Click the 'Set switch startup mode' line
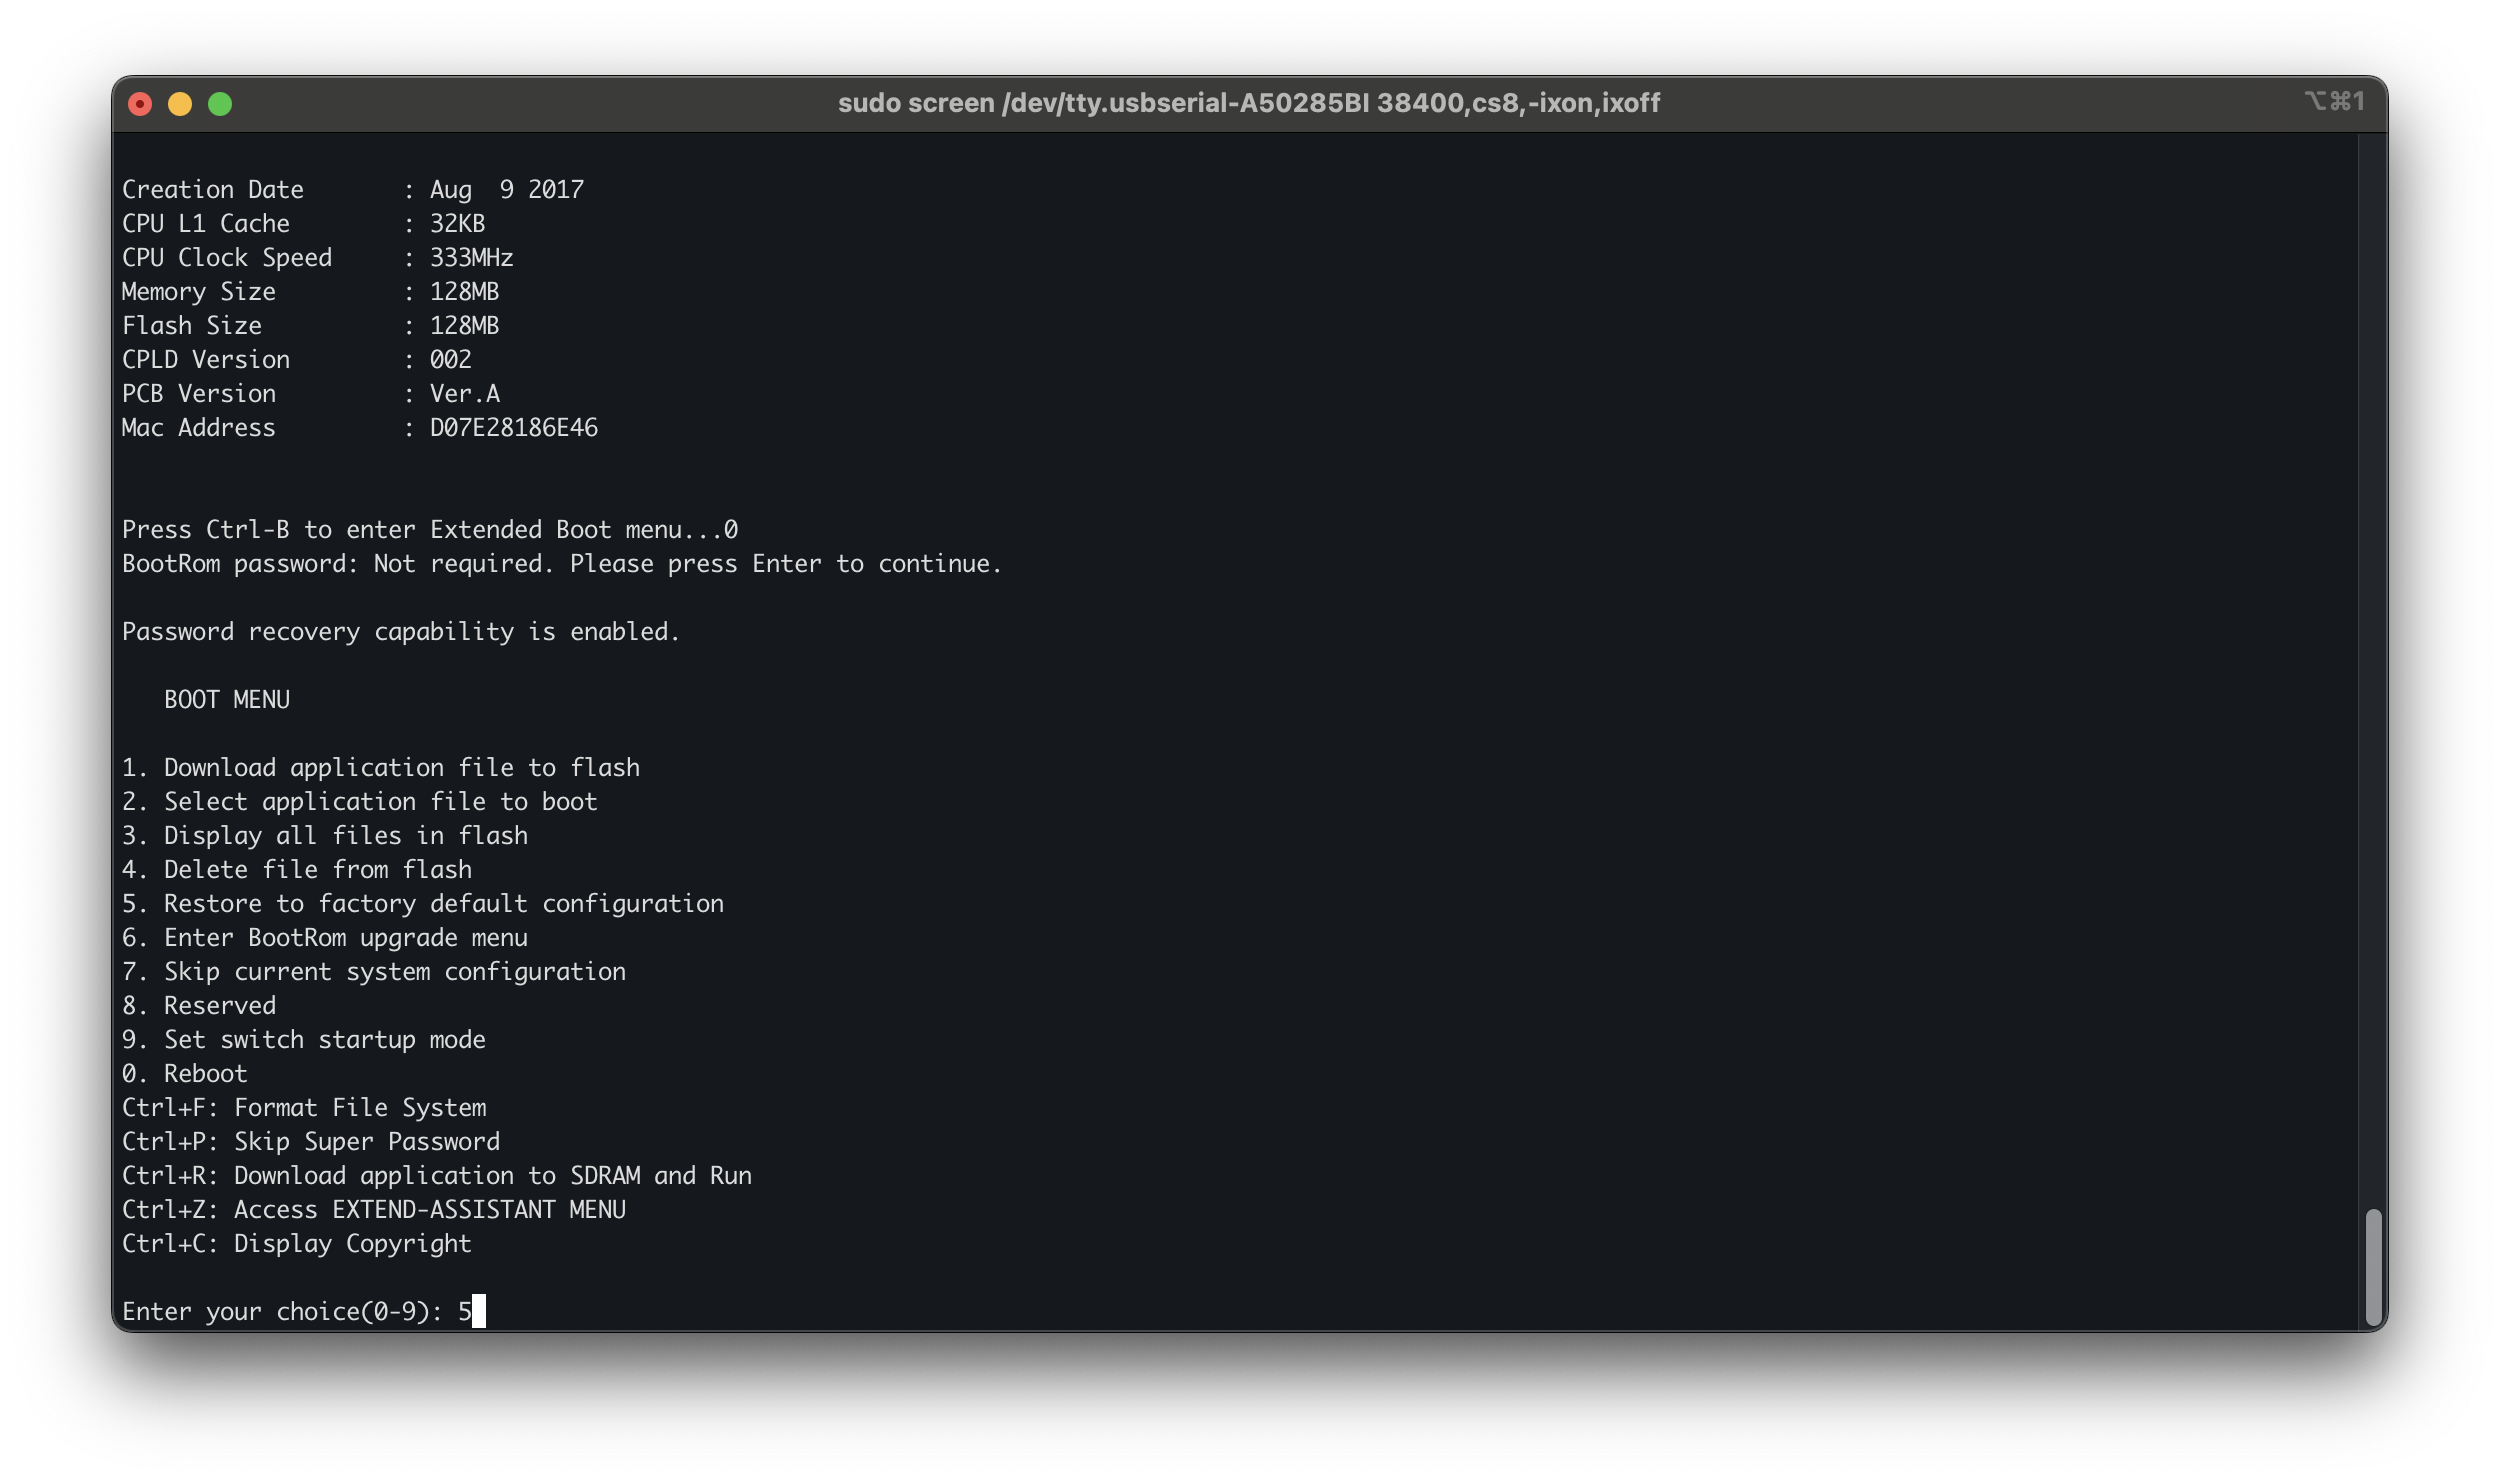 (303, 1040)
